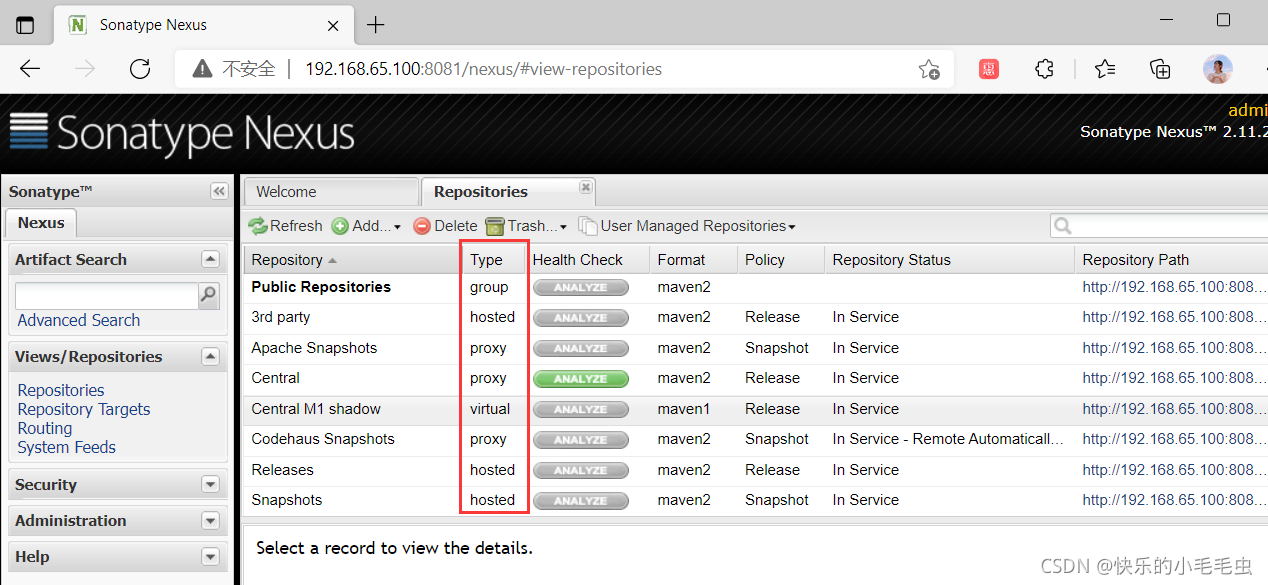This screenshot has width=1268, height=585.
Task: Click Analyze button for Codehaus Snapshots
Action: (x=581, y=440)
